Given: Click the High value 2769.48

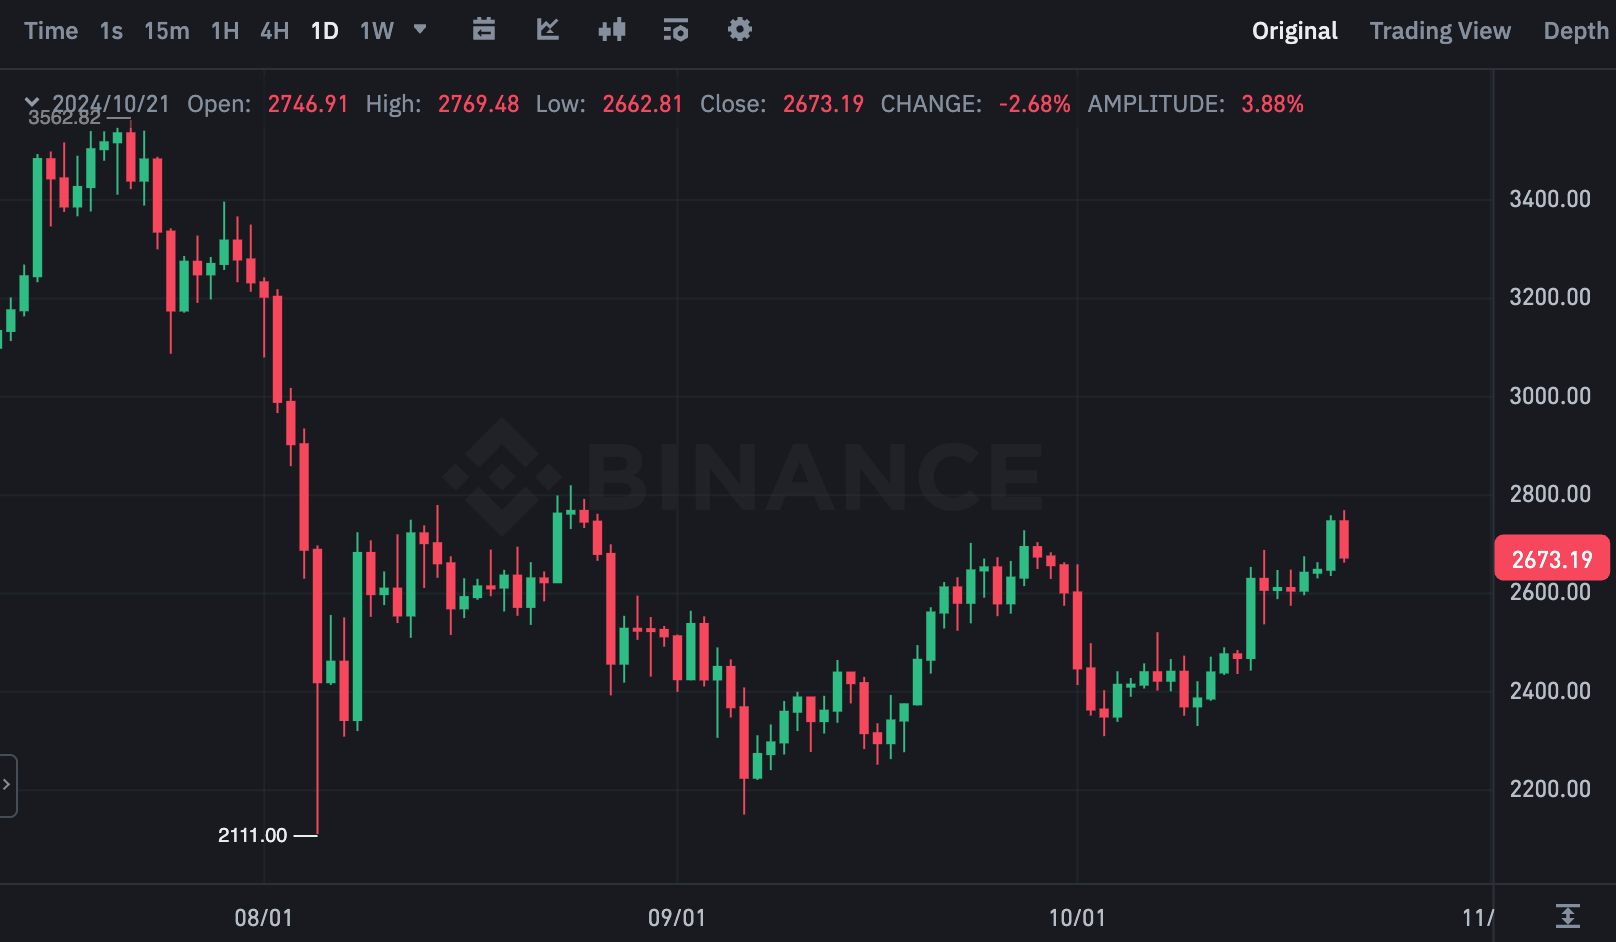Looking at the screenshot, I should 479,104.
